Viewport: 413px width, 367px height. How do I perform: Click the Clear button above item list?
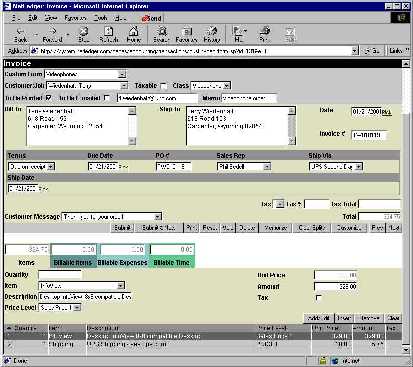tap(393, 318)
